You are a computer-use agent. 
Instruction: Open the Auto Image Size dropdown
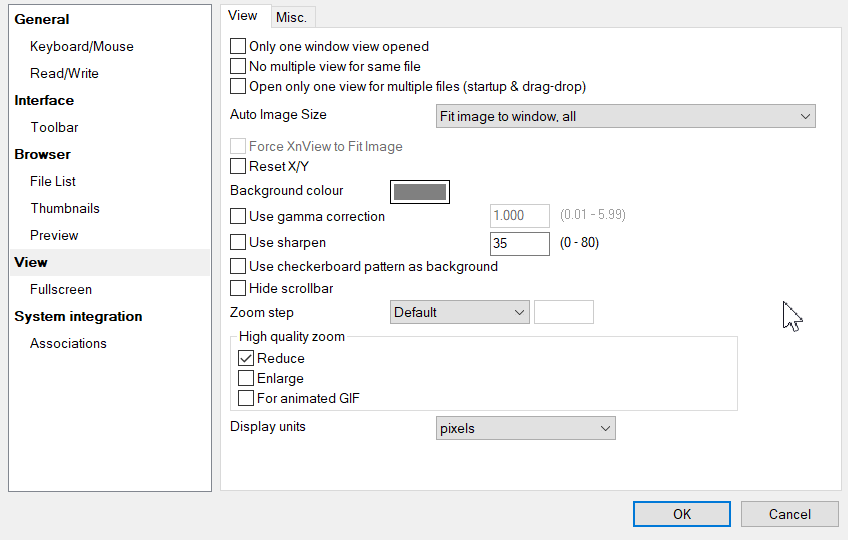627,117
